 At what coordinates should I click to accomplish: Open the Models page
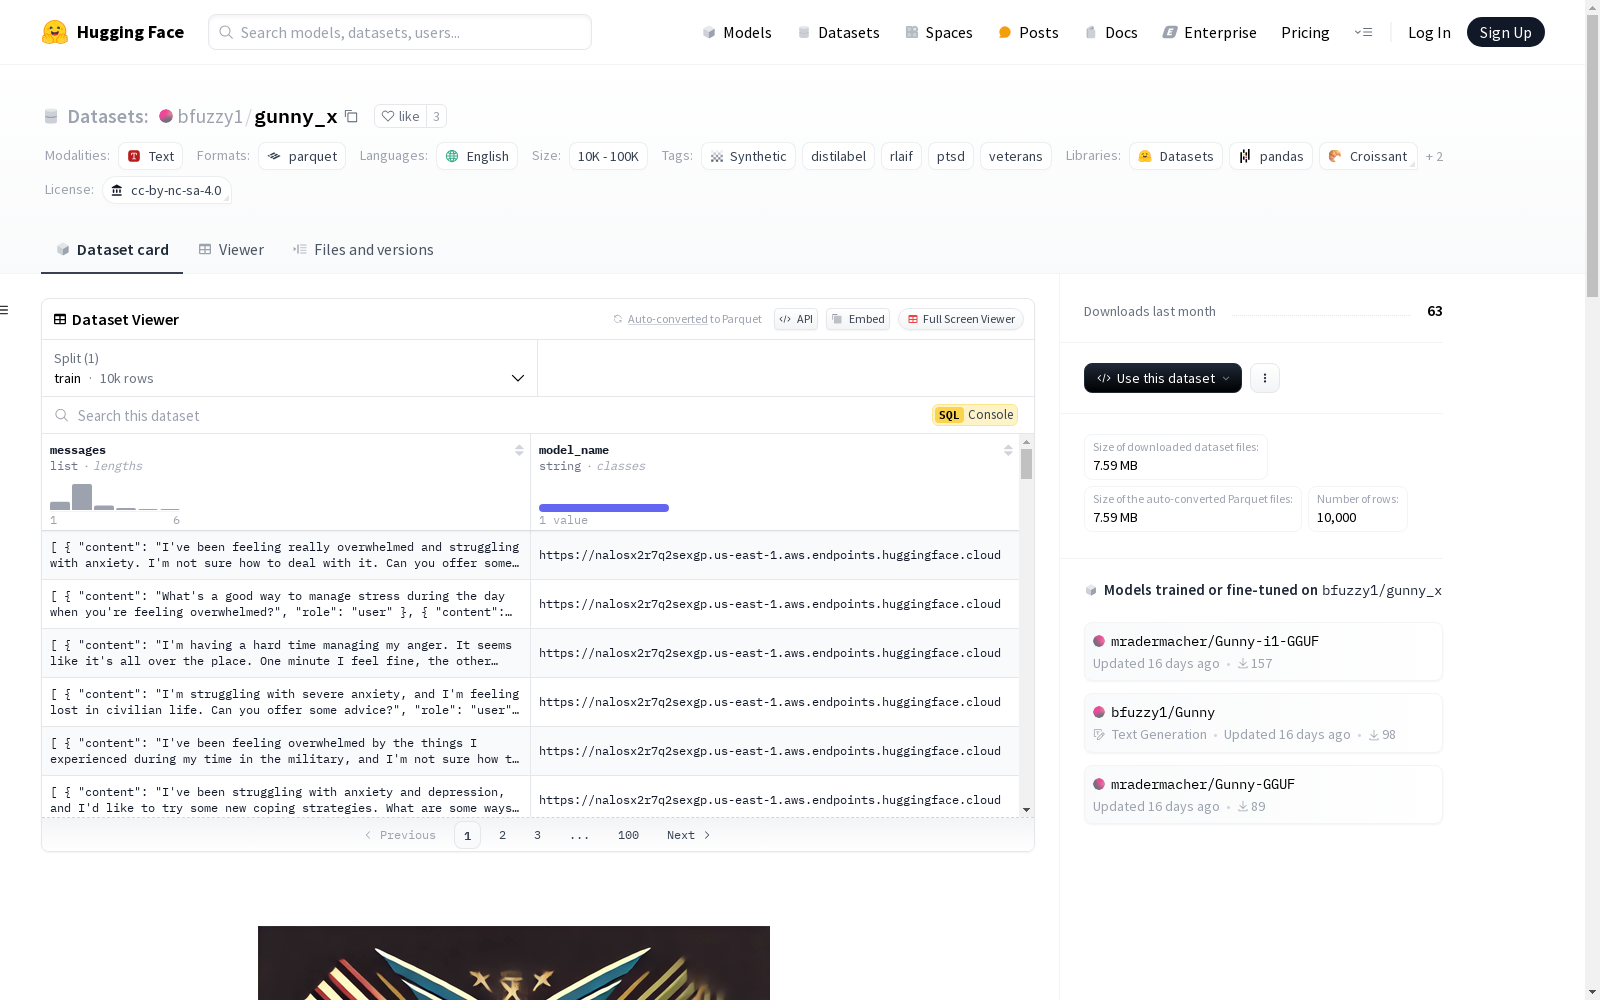pos(737,32)
